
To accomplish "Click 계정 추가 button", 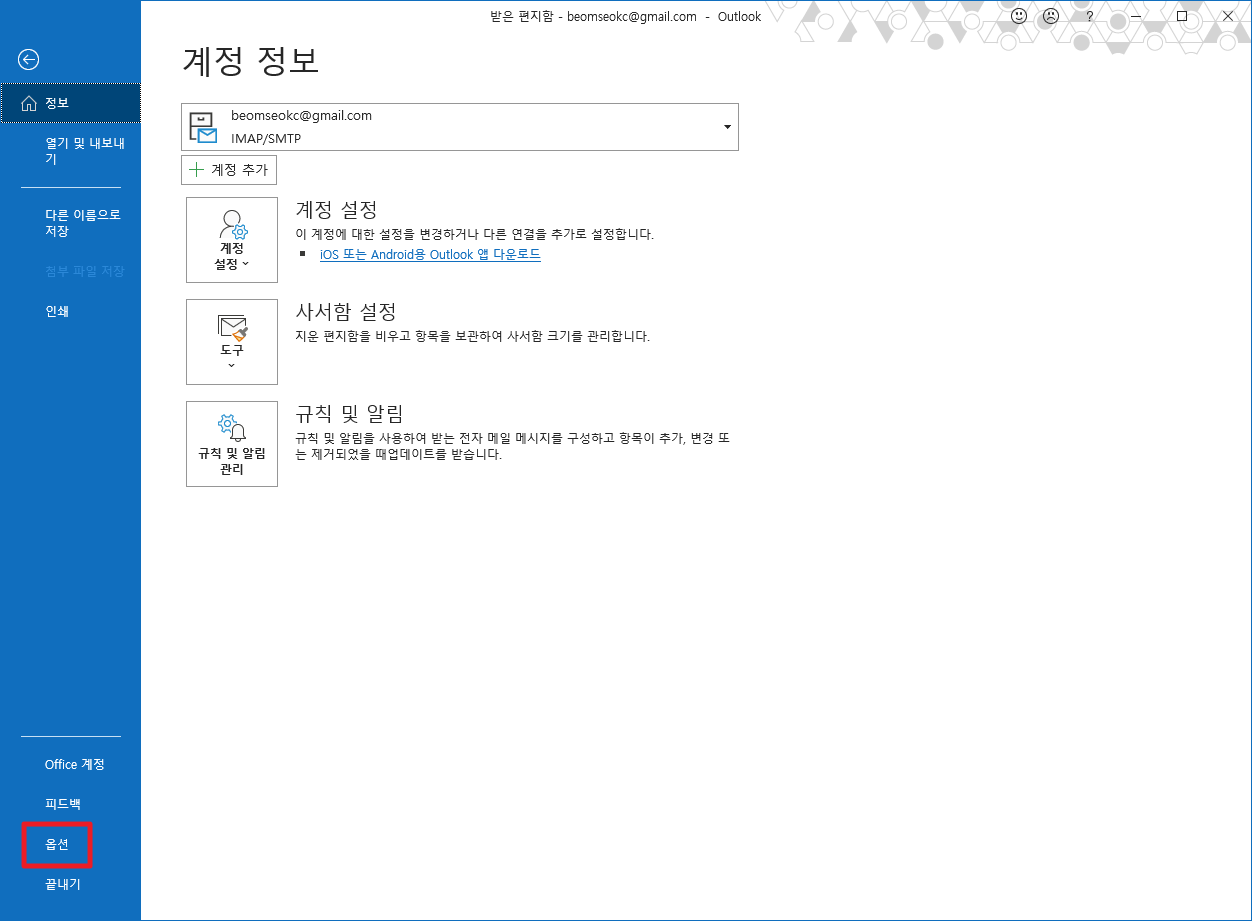I will click(x=229, y=170).
